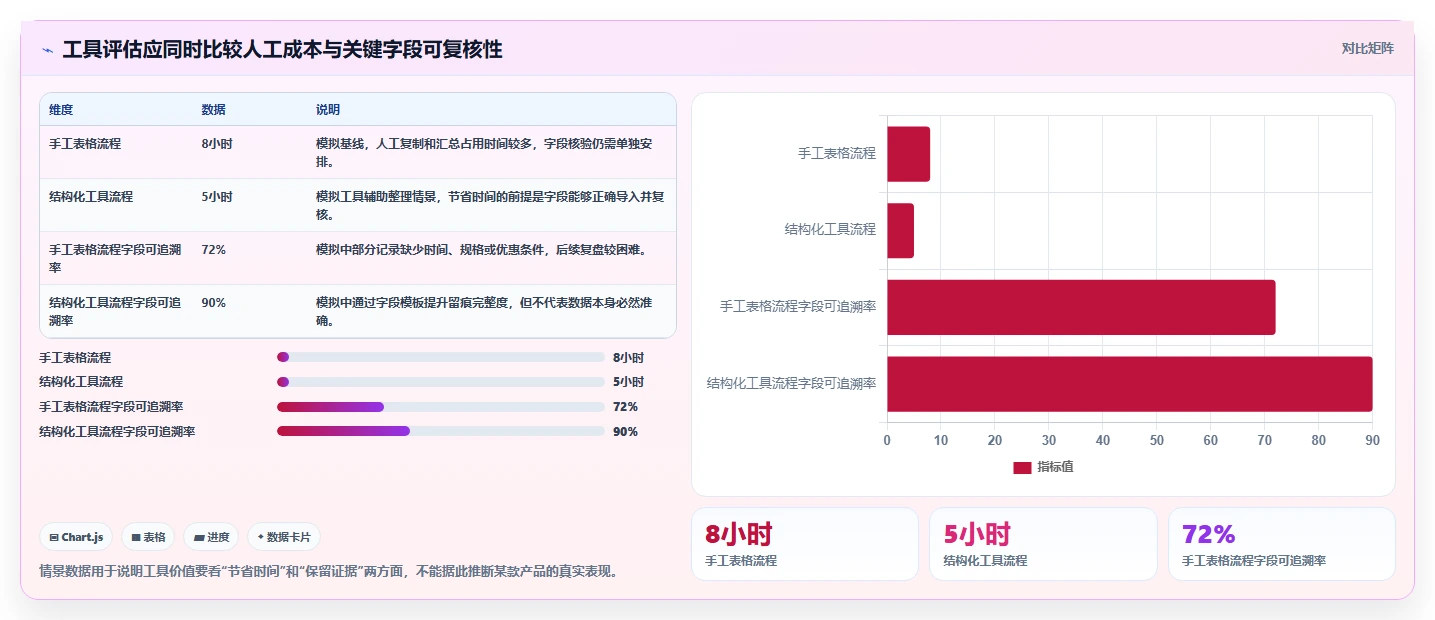
Task: Select the 表格 chip
Action: pyautogui.click(x=148, y=537)
